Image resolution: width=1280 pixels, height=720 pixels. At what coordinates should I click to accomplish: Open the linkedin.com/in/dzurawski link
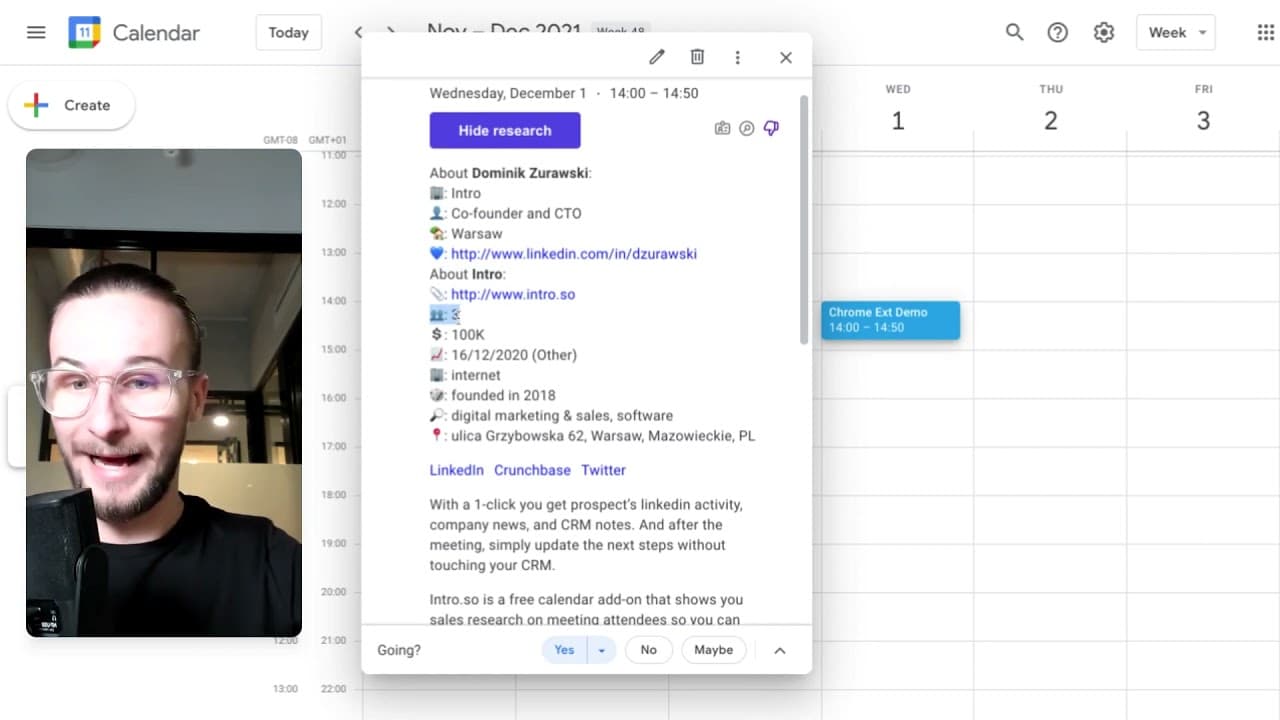pyautogui.click(x=574, y=254)
